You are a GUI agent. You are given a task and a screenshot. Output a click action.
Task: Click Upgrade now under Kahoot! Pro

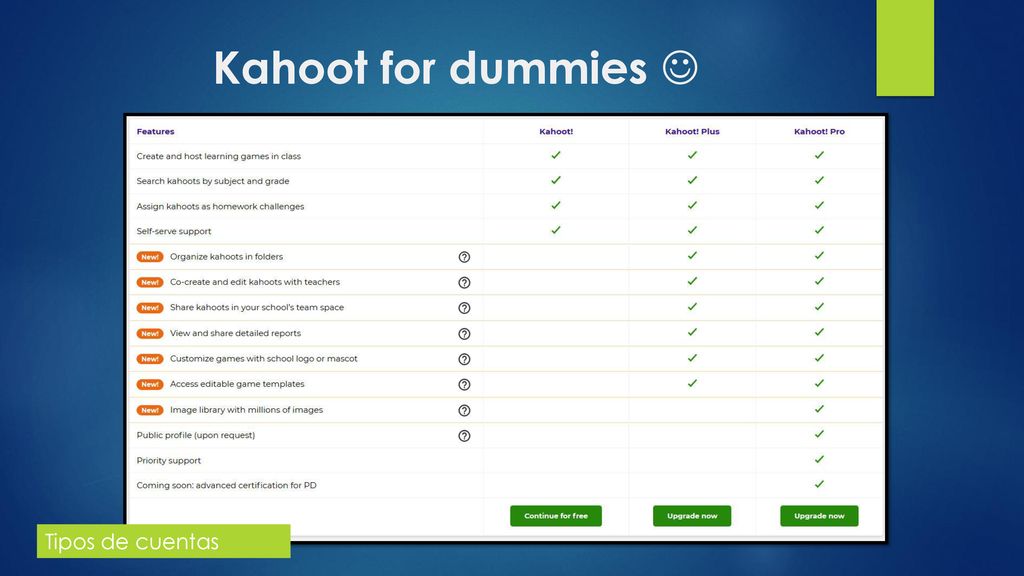(819, 516)
